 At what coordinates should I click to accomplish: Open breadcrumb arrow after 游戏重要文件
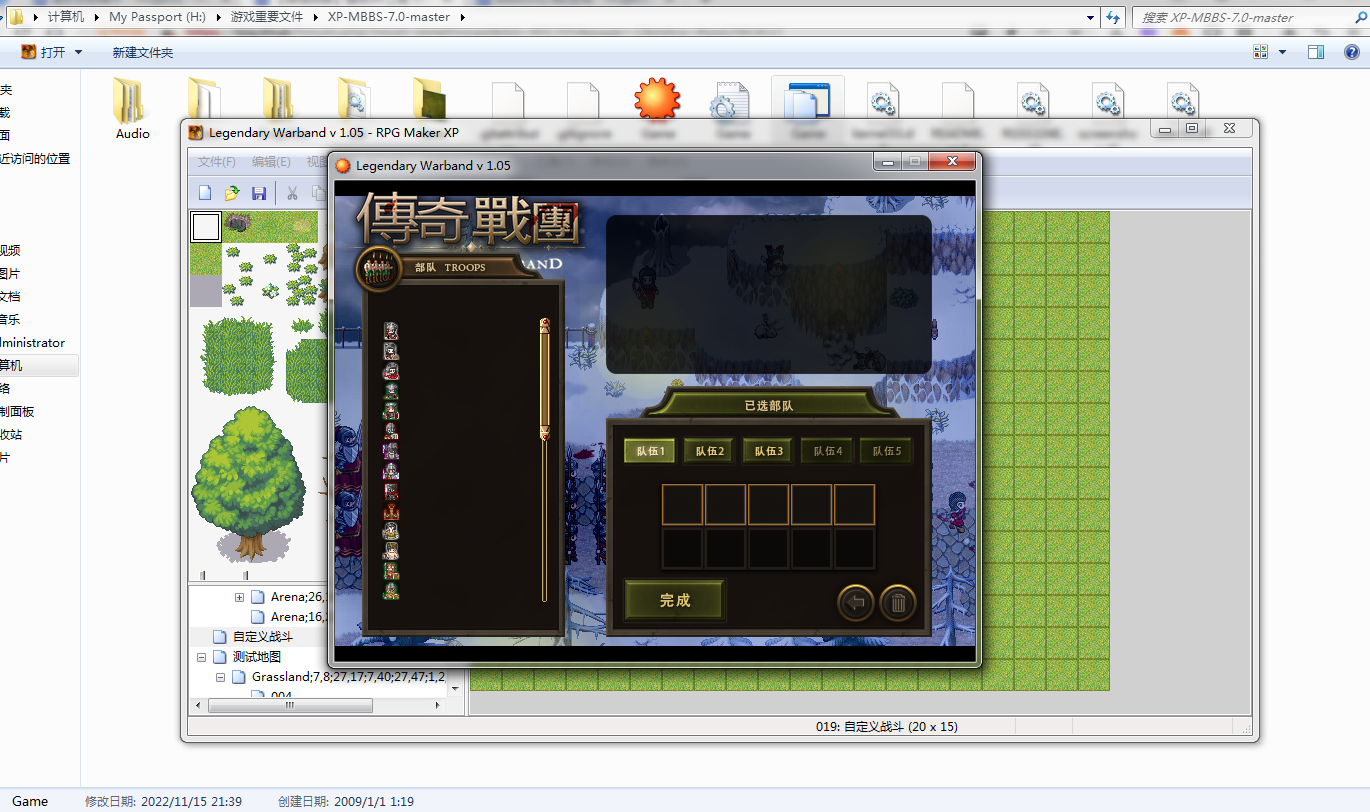click(x=317, y=17)
